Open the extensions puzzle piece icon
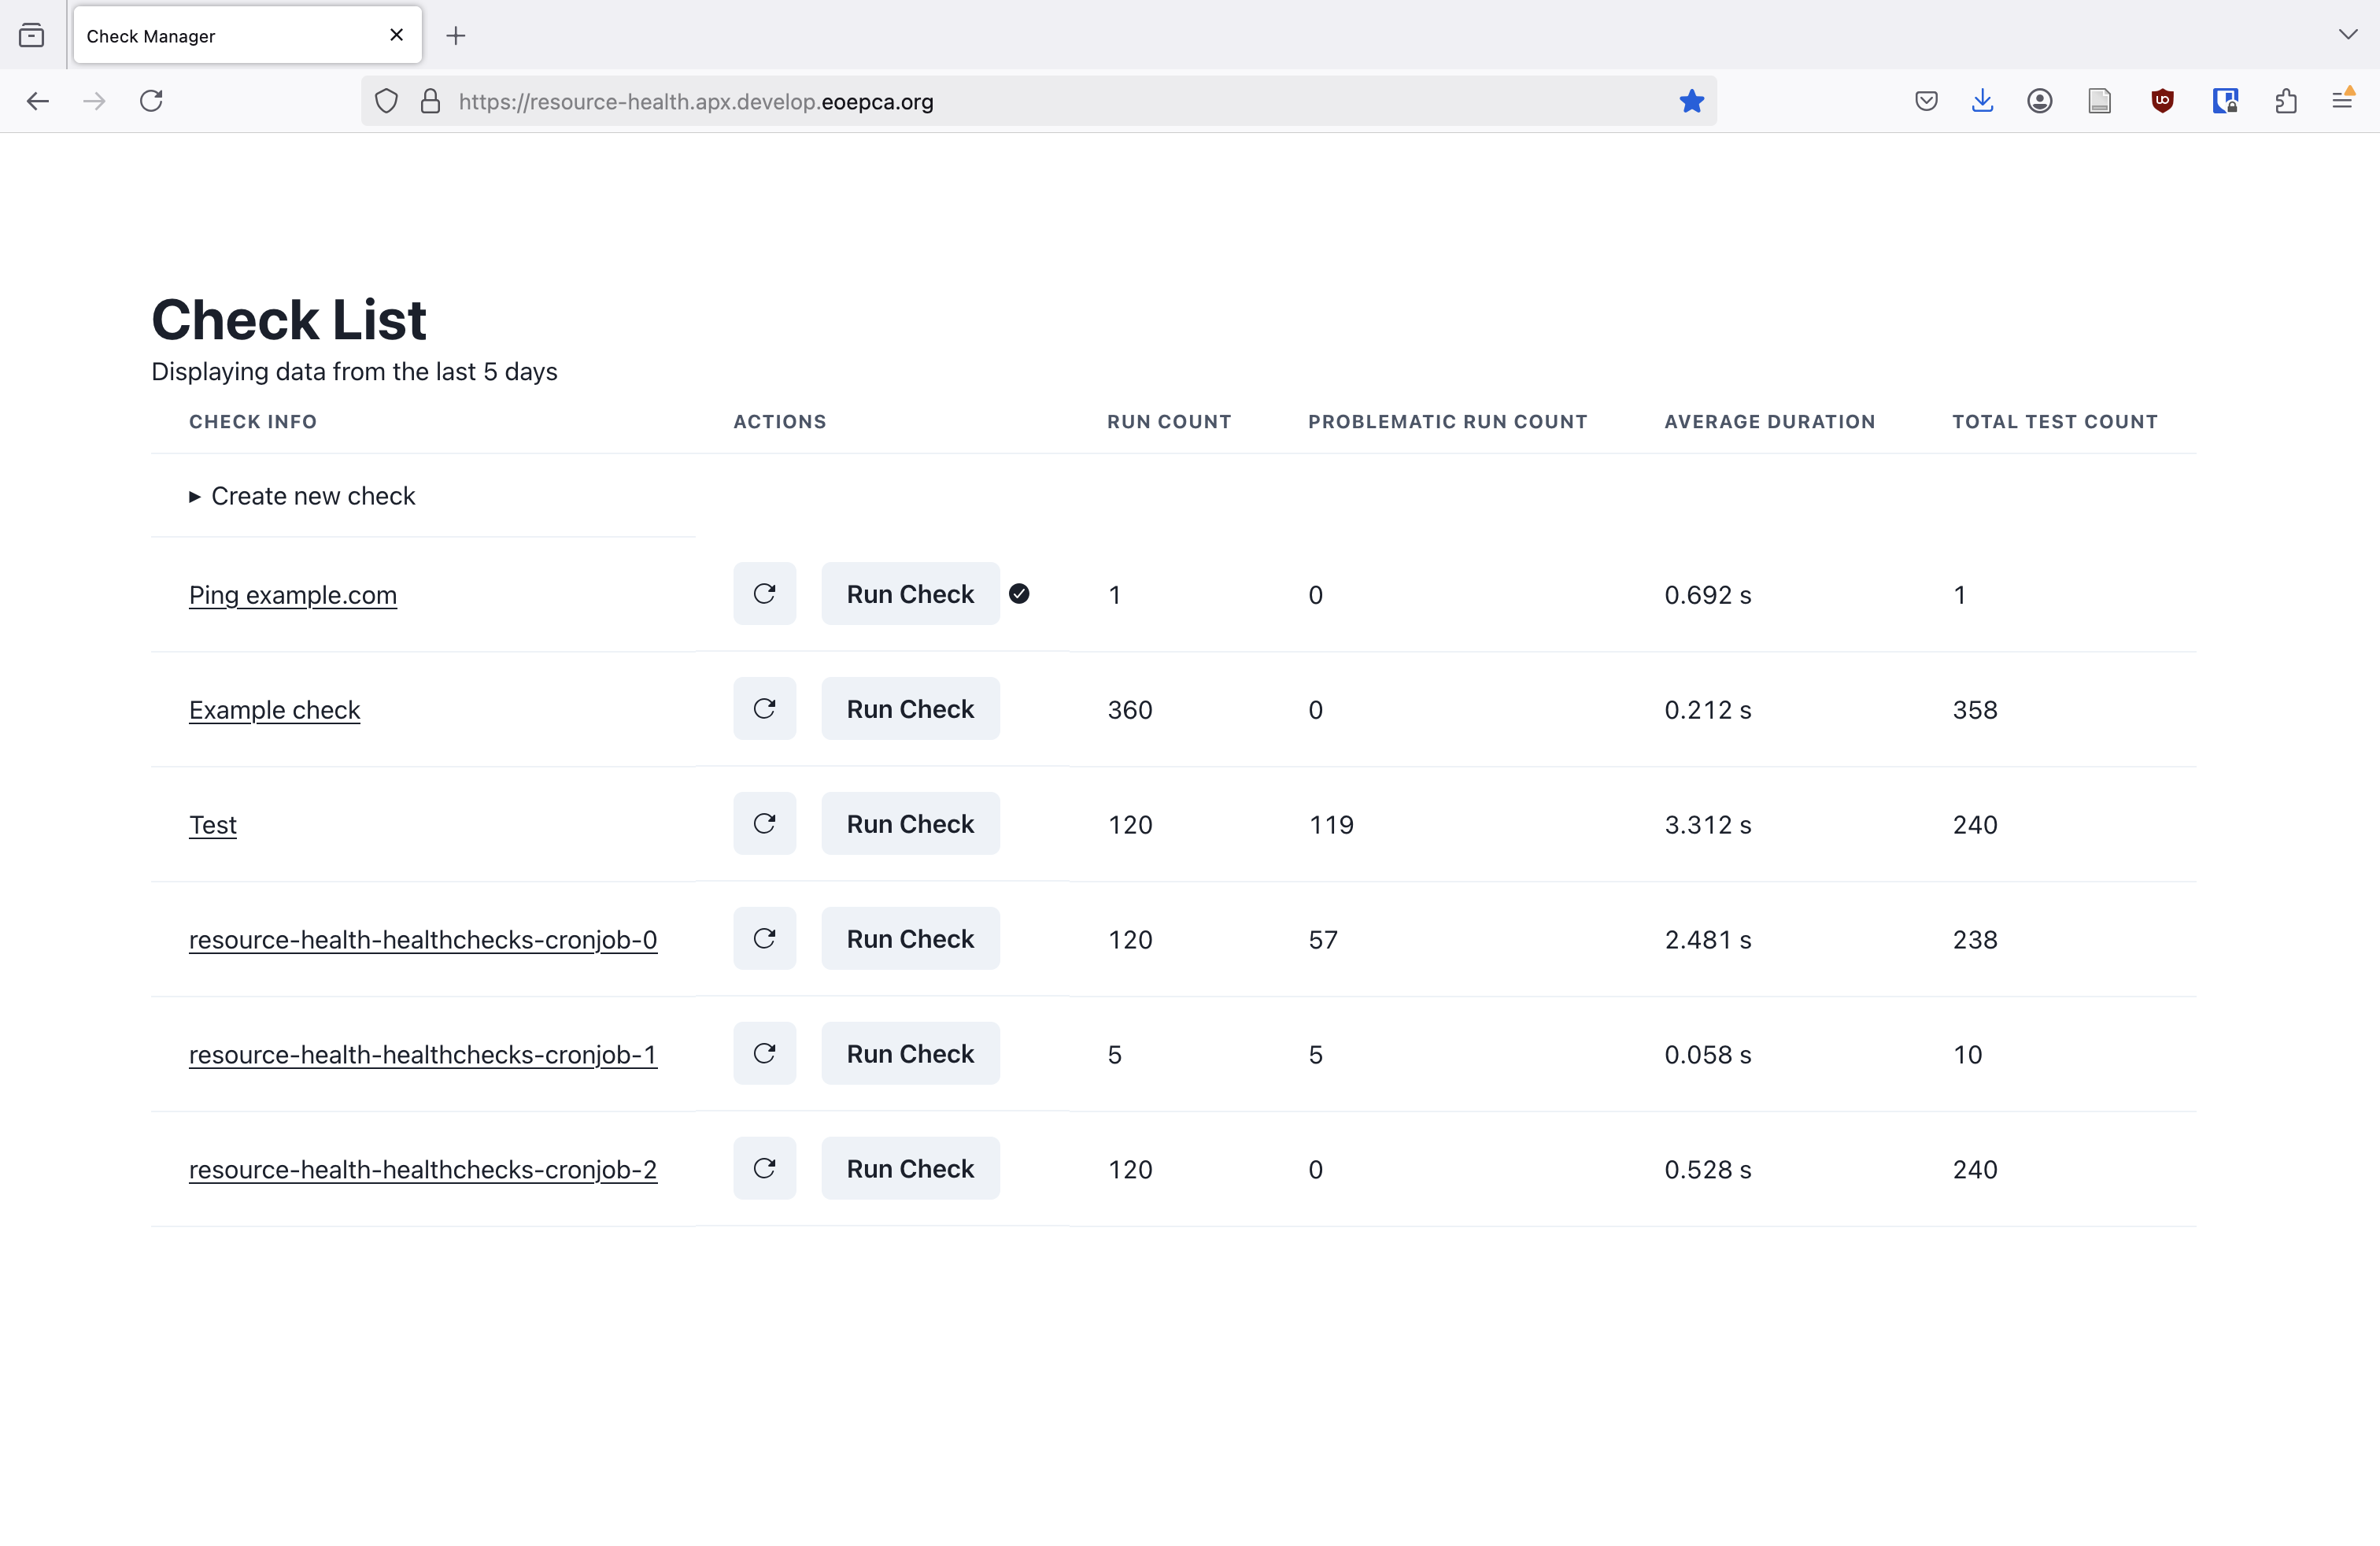 point(2286,101)
